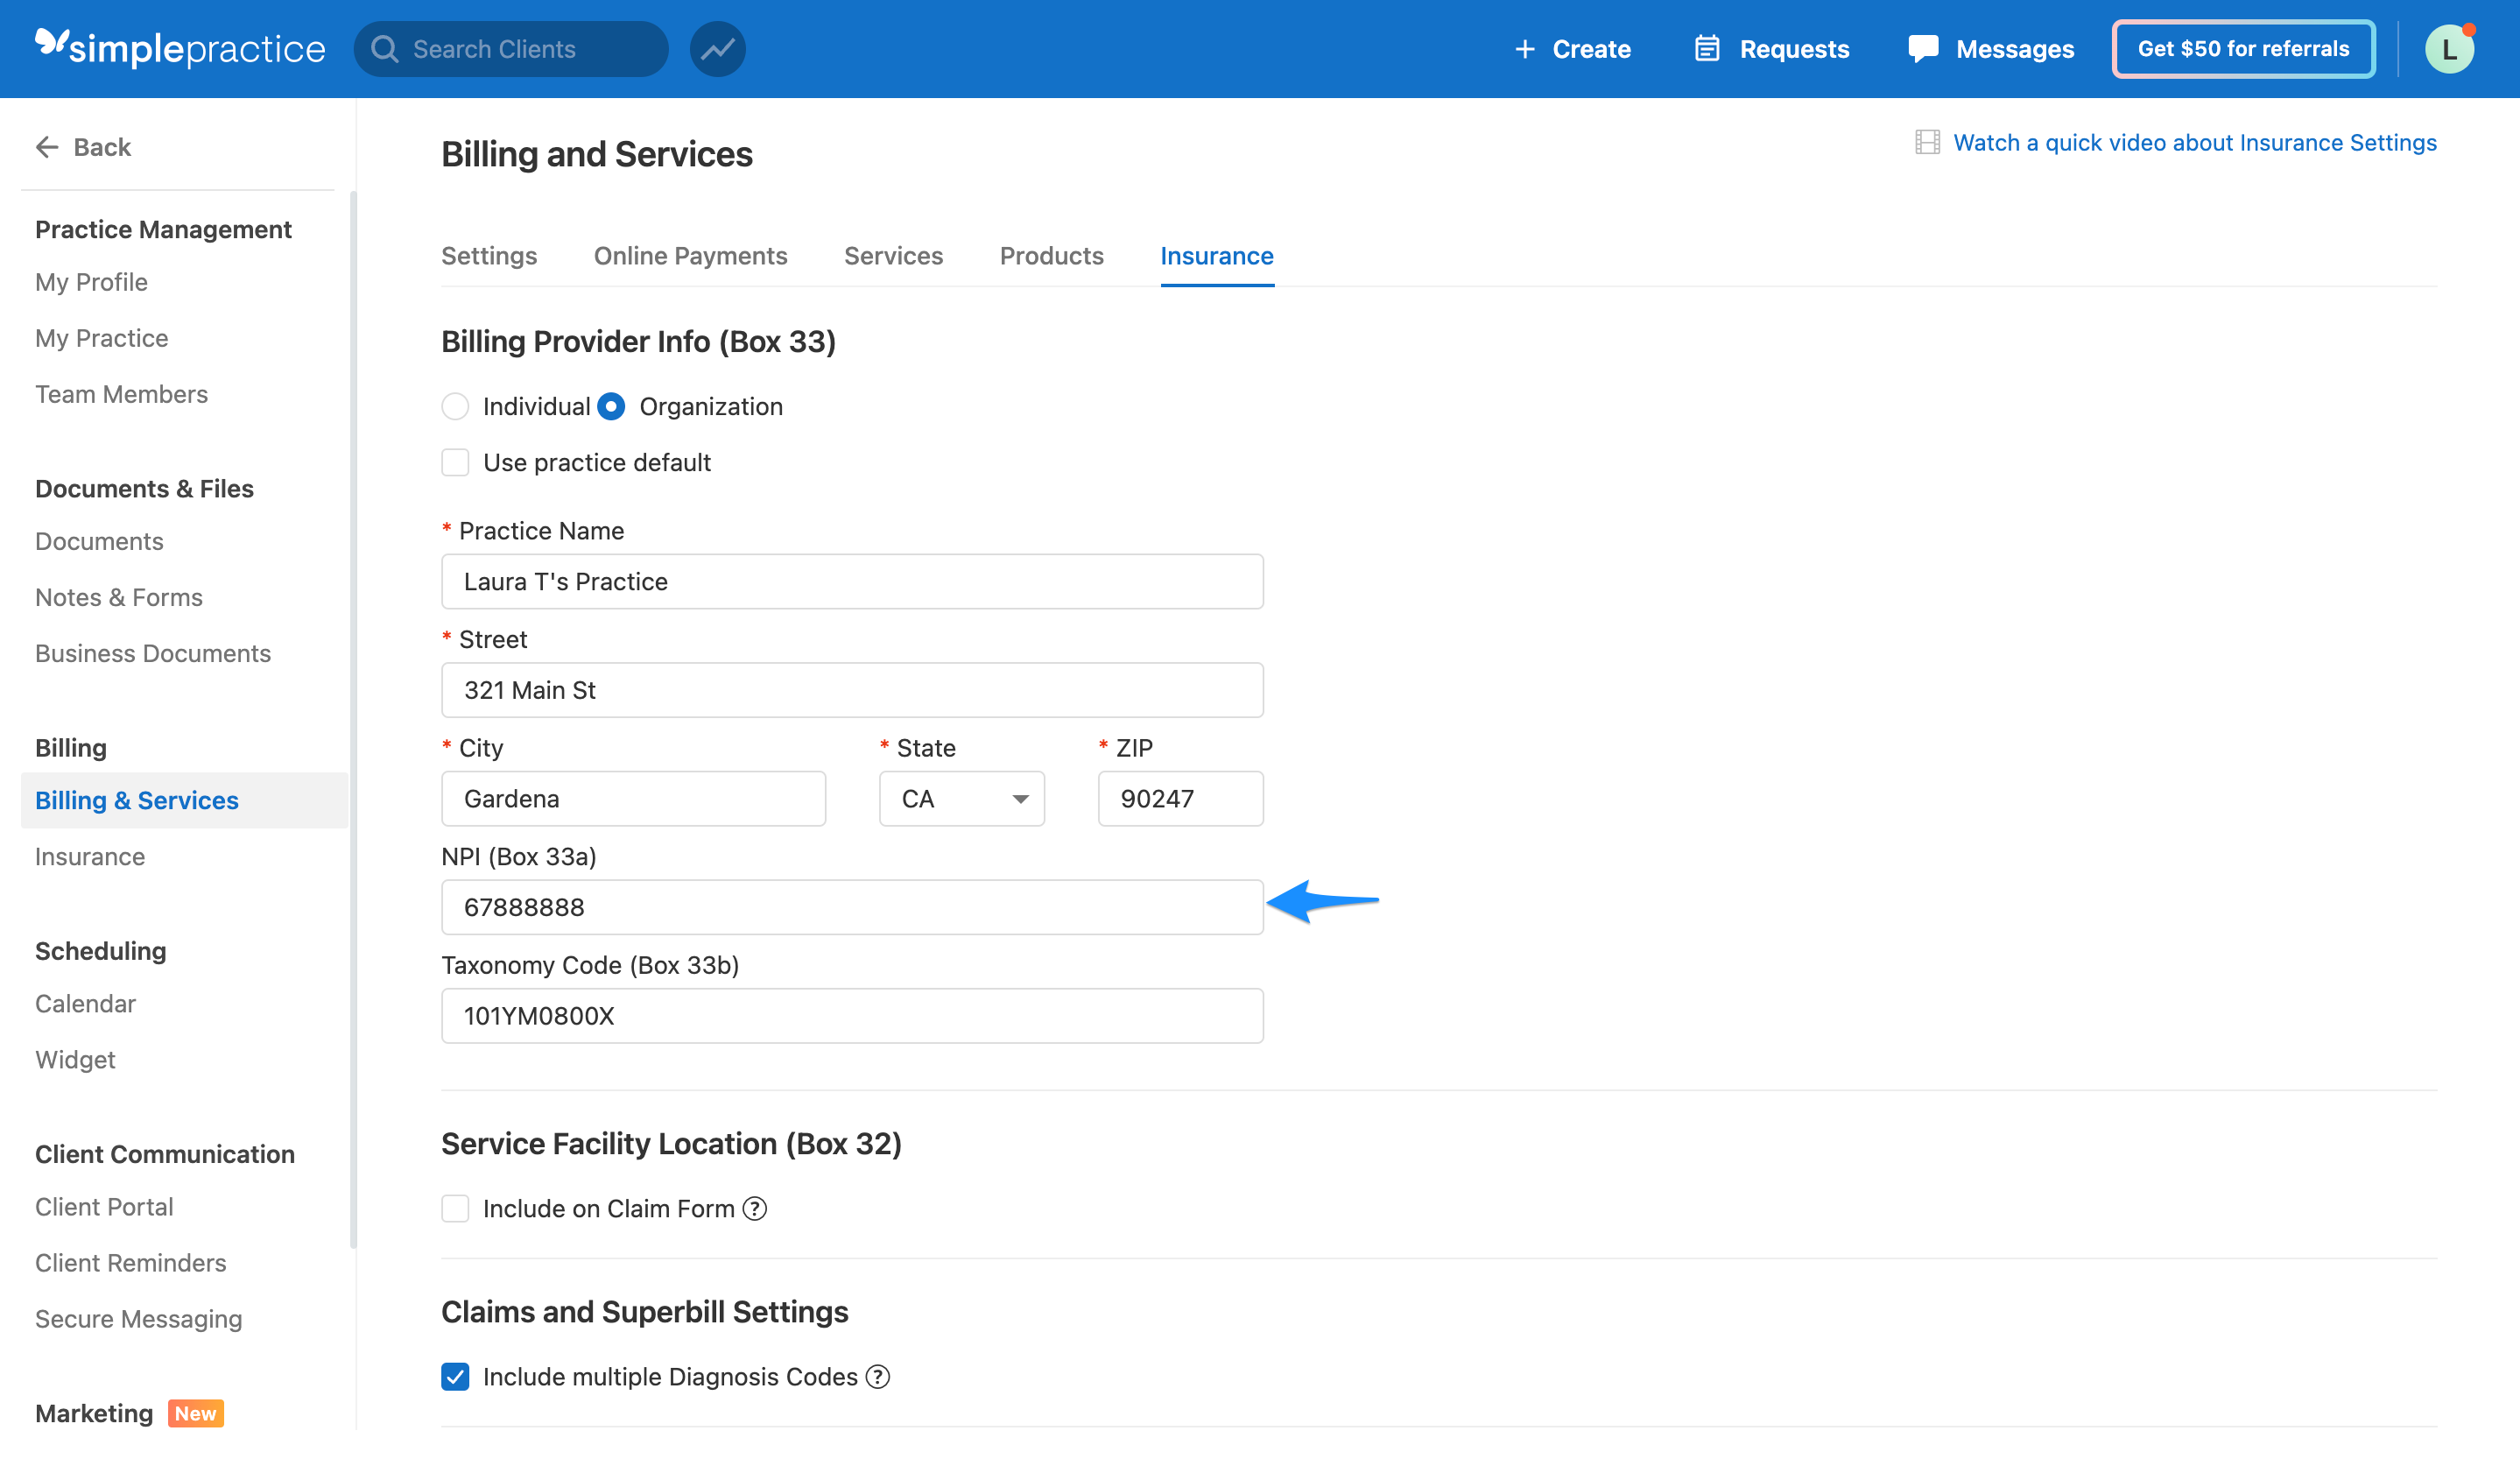The width and height of the screenshot is (2520, 1466).
Task: Open Secure Messaging settings
Action: pyautogui.click(x=138, y=1318)
